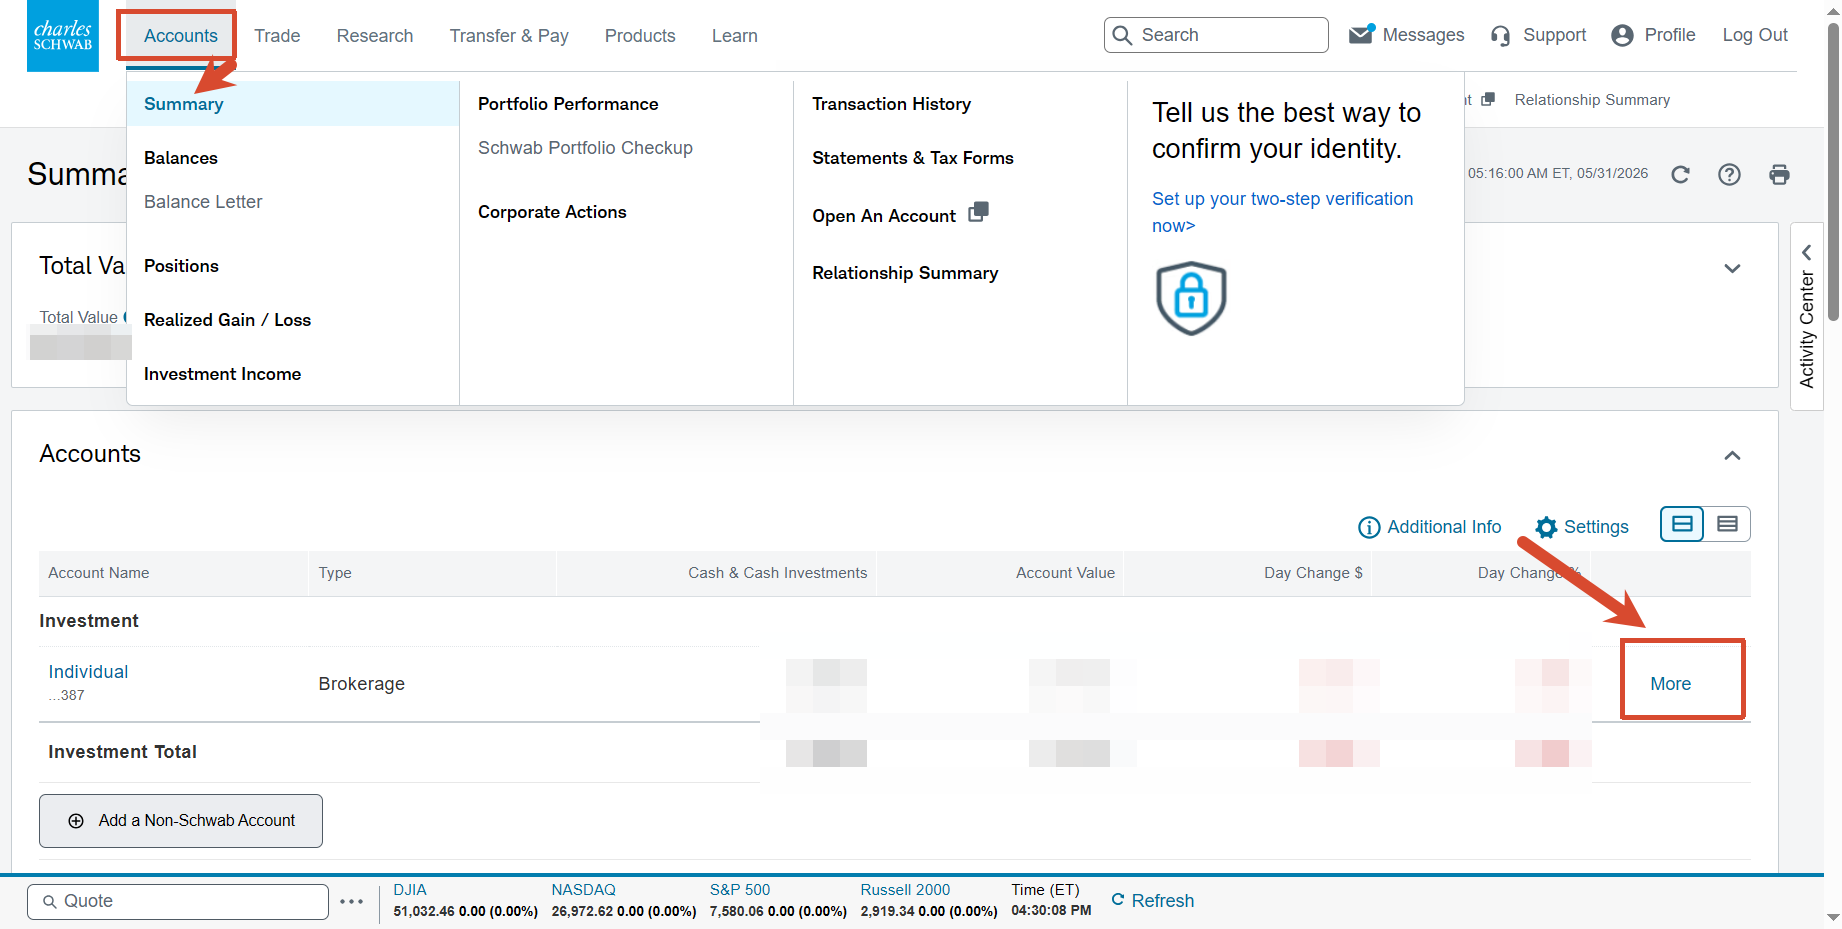Focus the Search input field
This screenshot has width=1842, height=929.
[x=1216, y=35]
